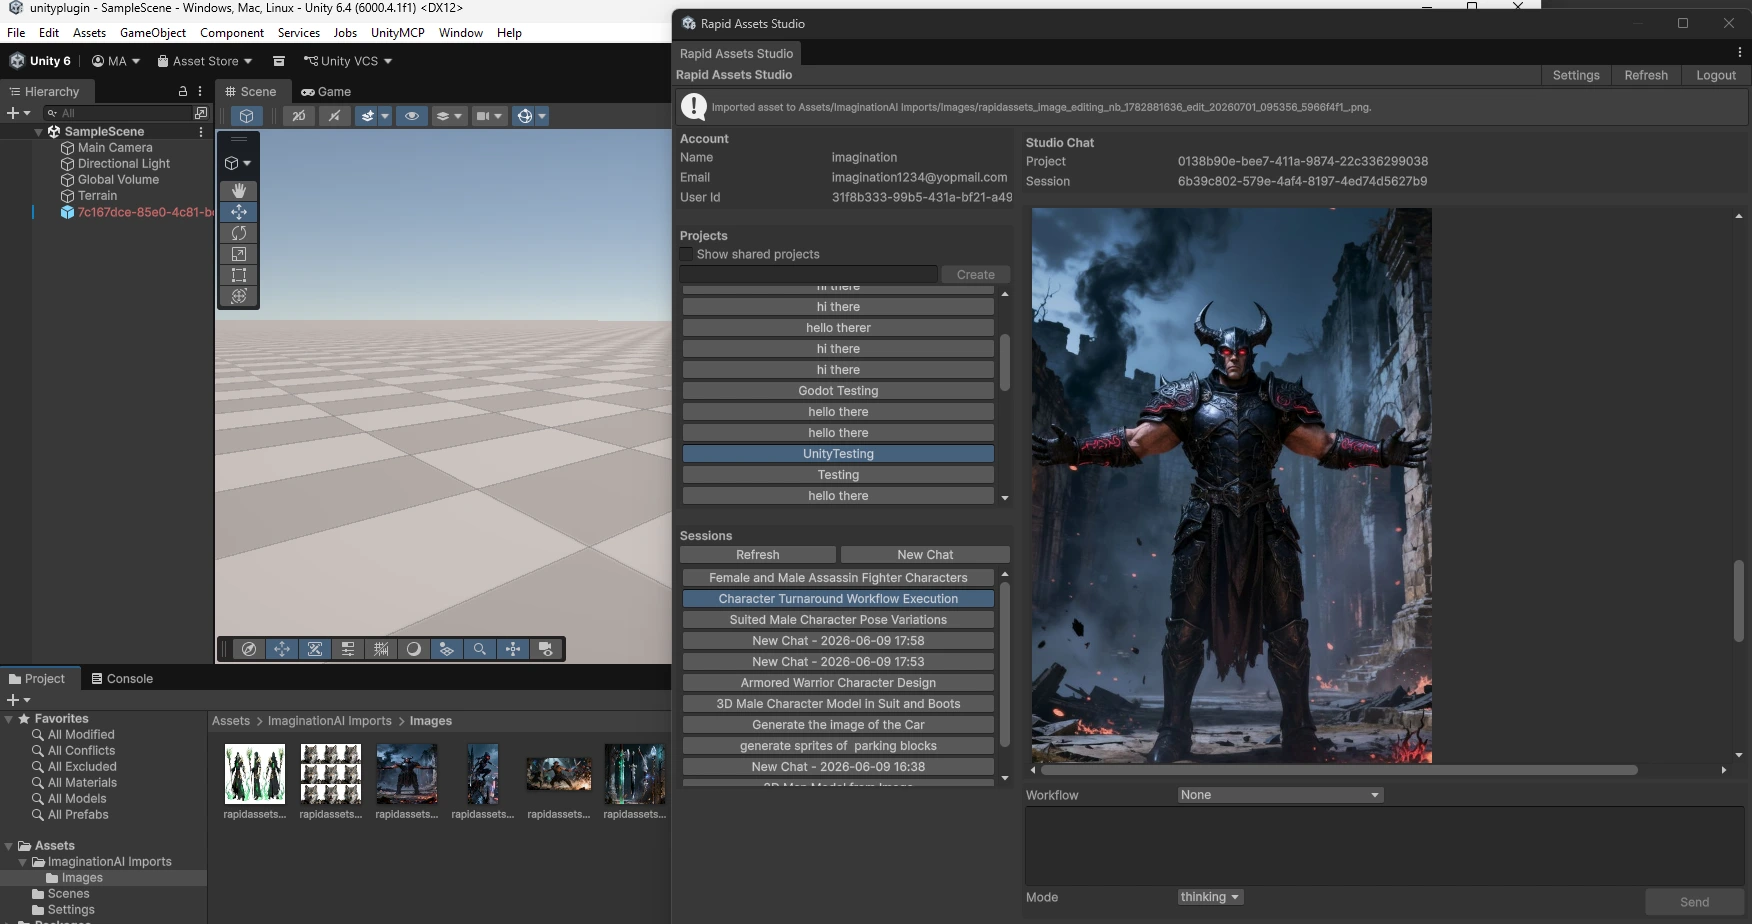Open the Window menu

pos(460,33)
